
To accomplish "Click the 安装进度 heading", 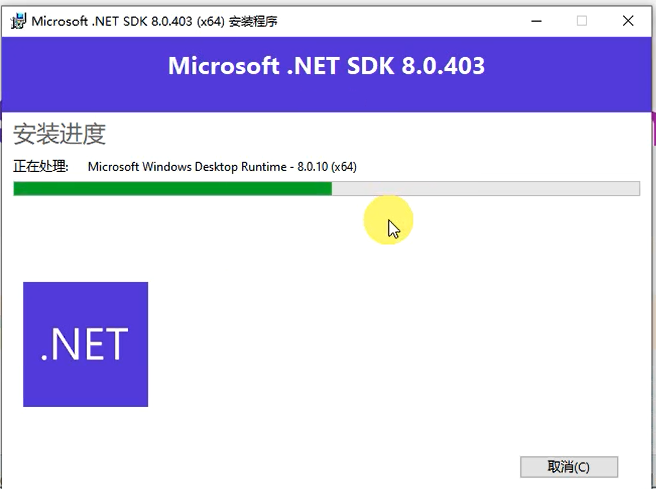I will pyautogui.click(x=59, y=134).
